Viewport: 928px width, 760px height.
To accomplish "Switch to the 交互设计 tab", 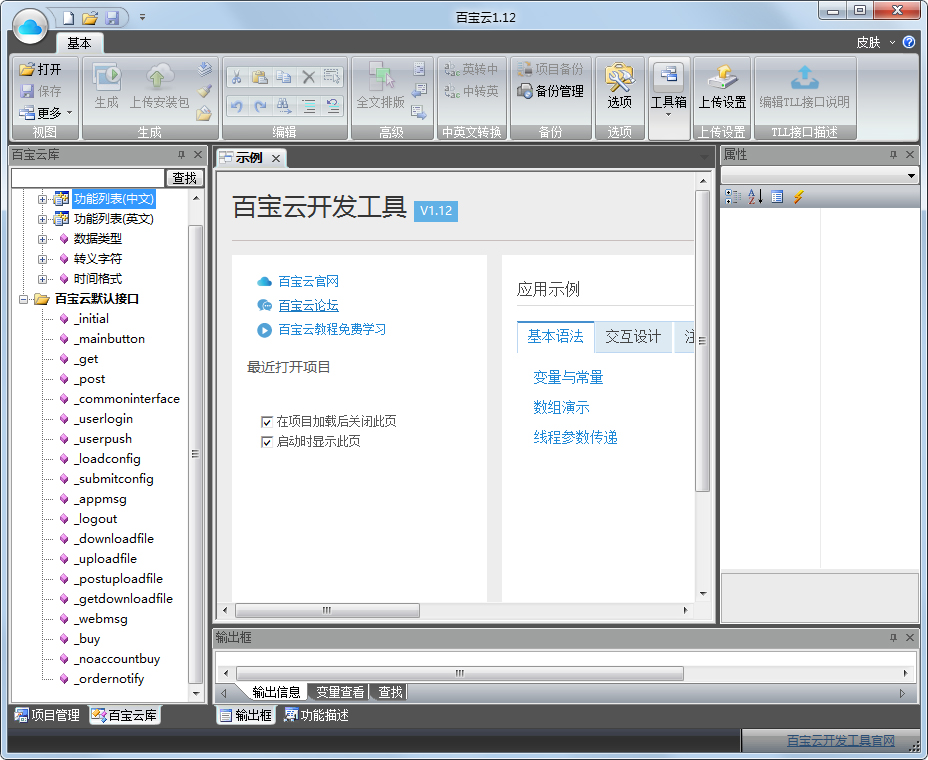I will 632,337.
